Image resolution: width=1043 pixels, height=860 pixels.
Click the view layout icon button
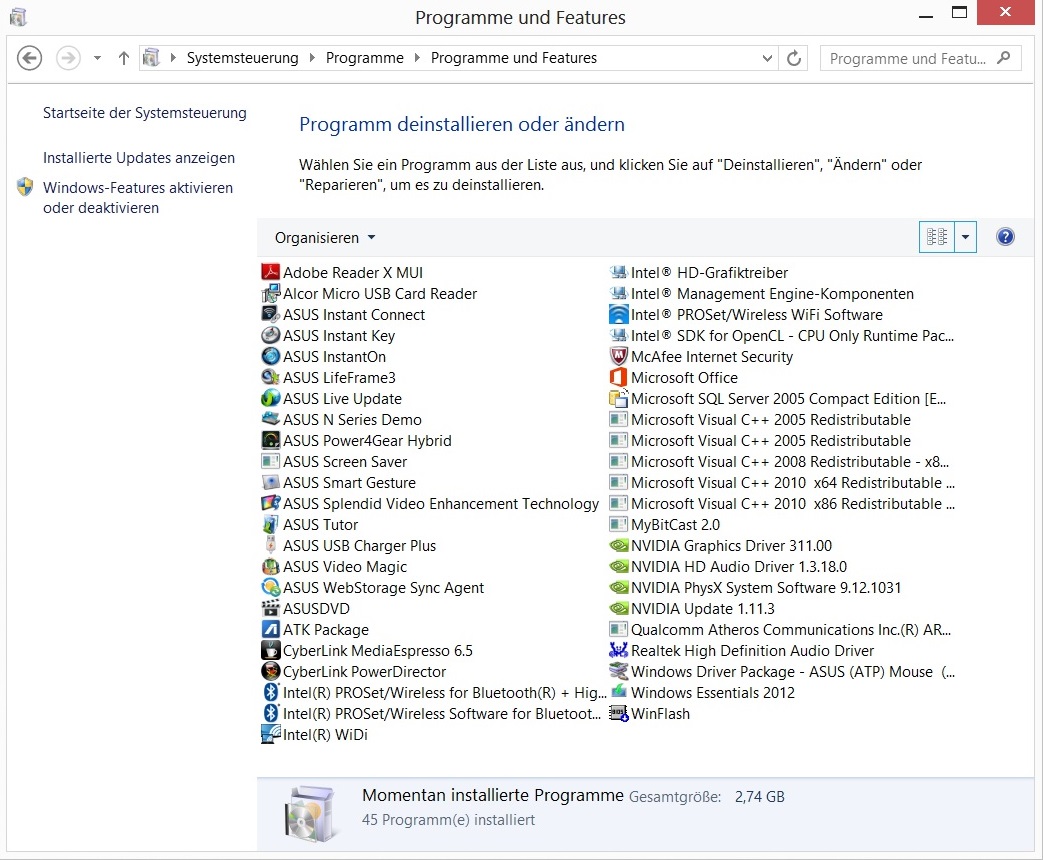pos(937,237)
